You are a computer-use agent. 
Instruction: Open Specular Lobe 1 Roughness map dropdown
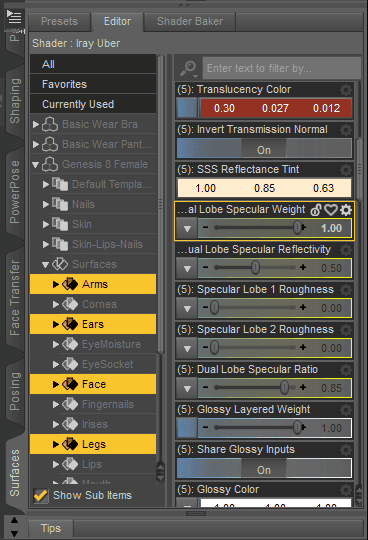click(187, 308)
